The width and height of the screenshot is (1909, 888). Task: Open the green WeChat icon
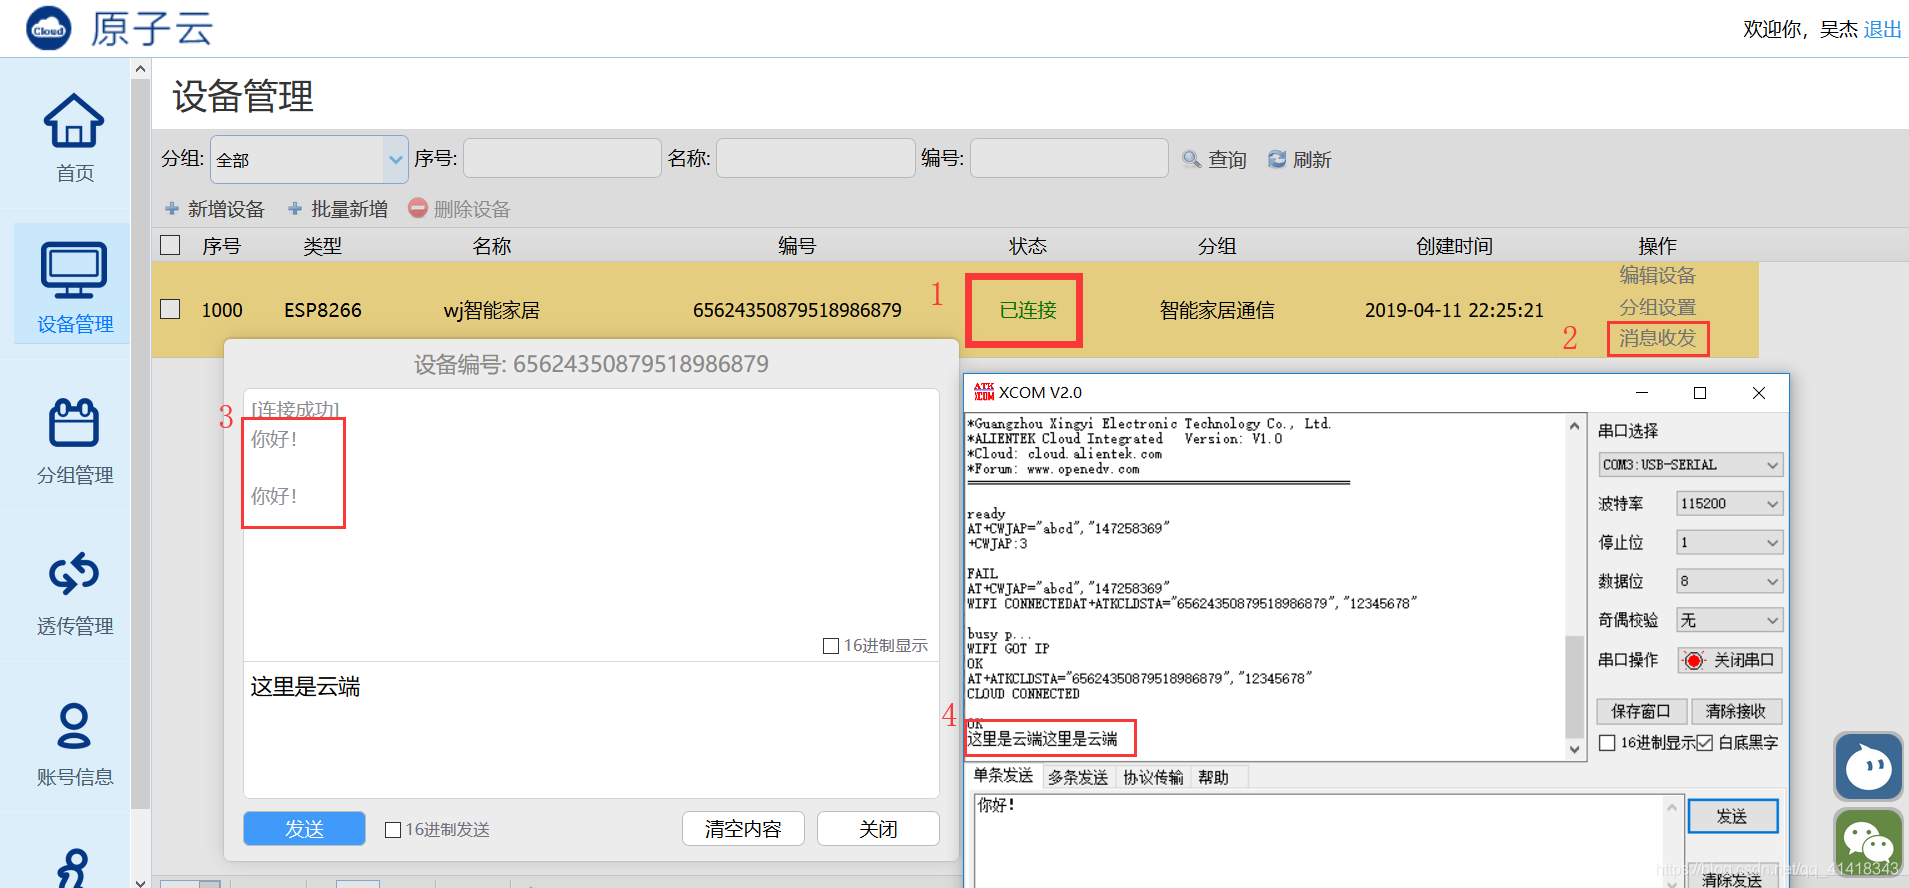coord(1868,842)
